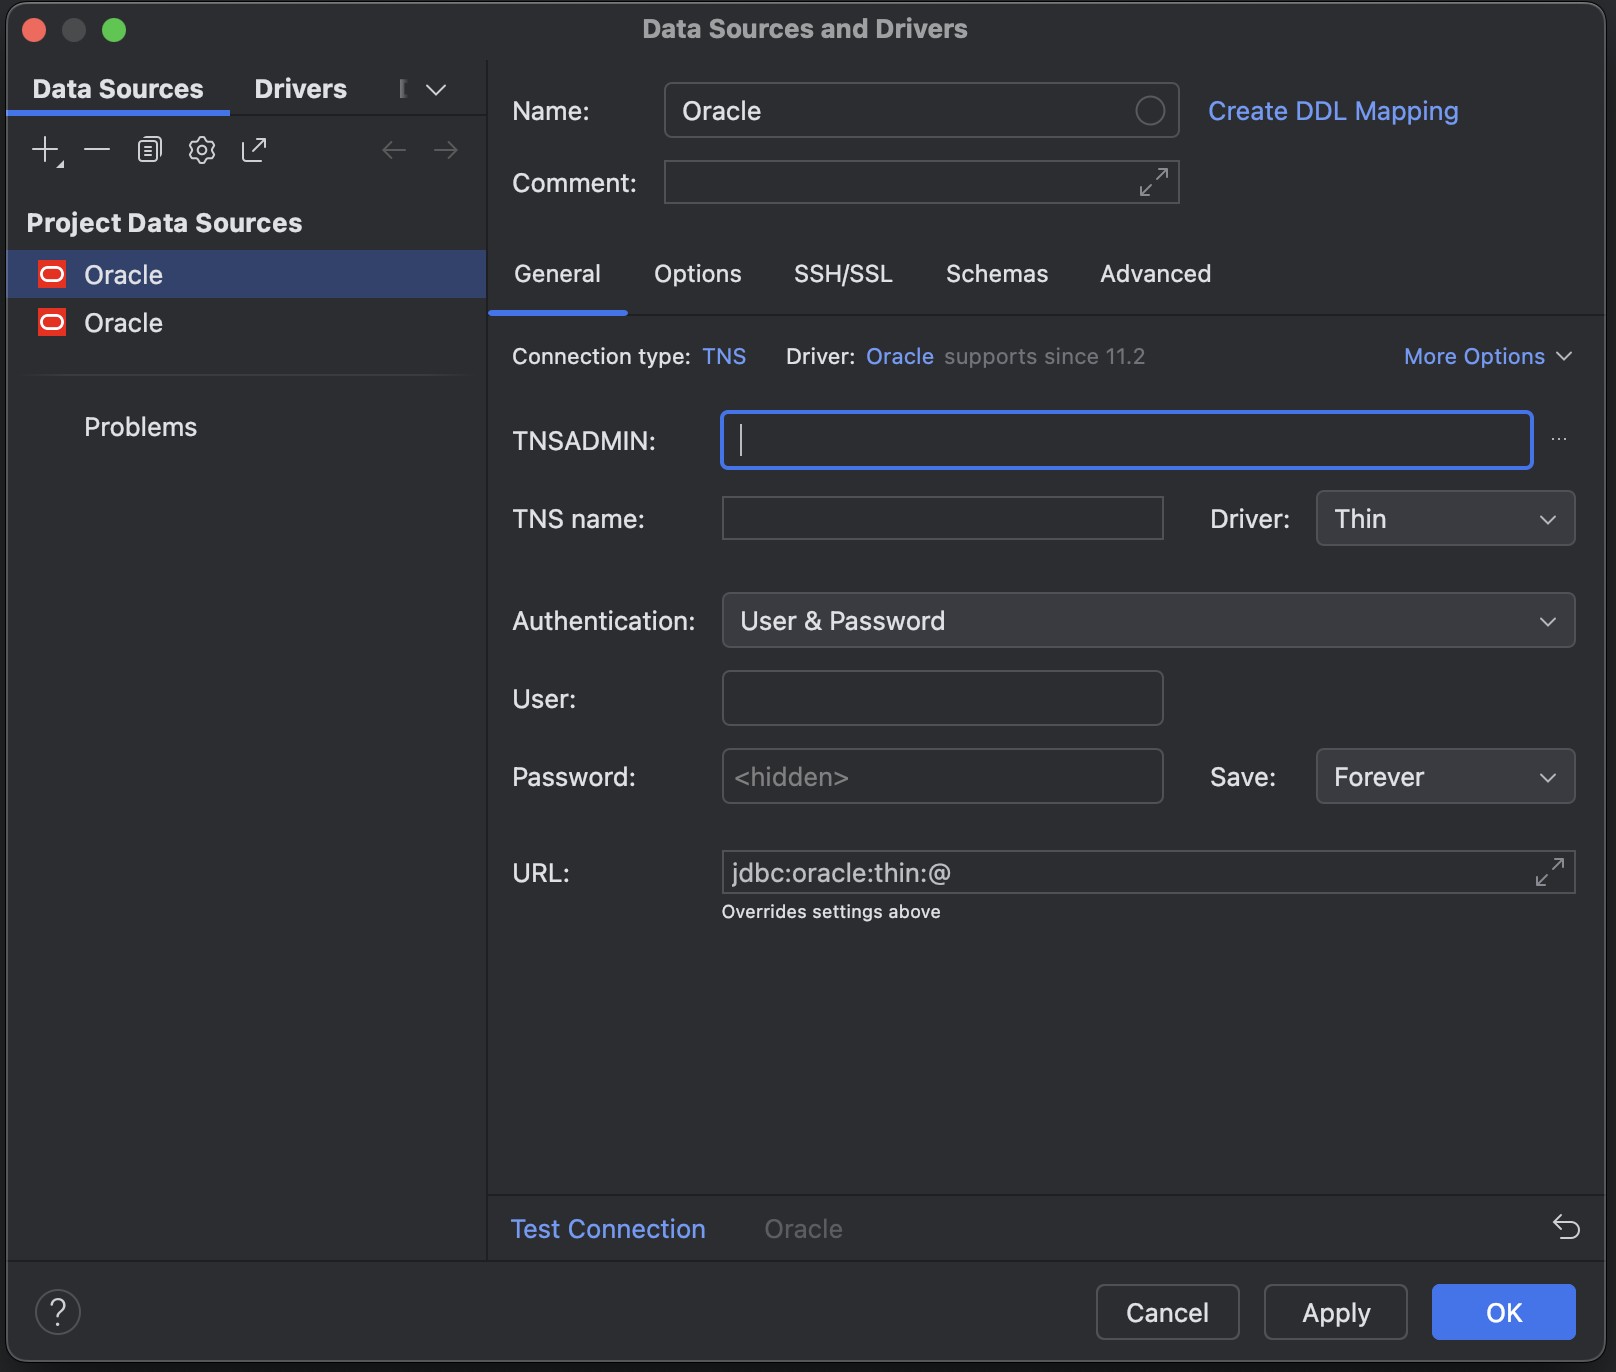The height and width of the screenshot is (1372, 1616).
Task: Open the Schemas tab
Action: coord(997,274)
